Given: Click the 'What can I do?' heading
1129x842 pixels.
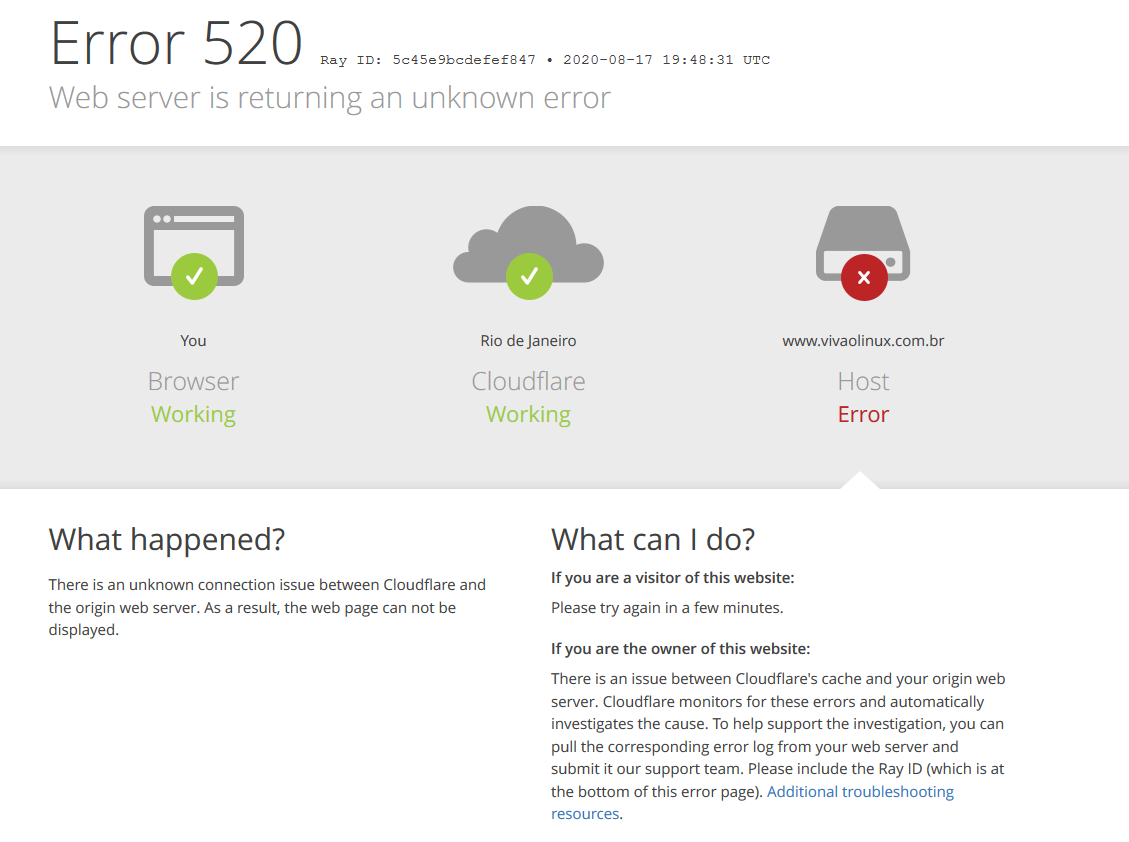Looking at the screenshot, I should [x=653, y=539].
